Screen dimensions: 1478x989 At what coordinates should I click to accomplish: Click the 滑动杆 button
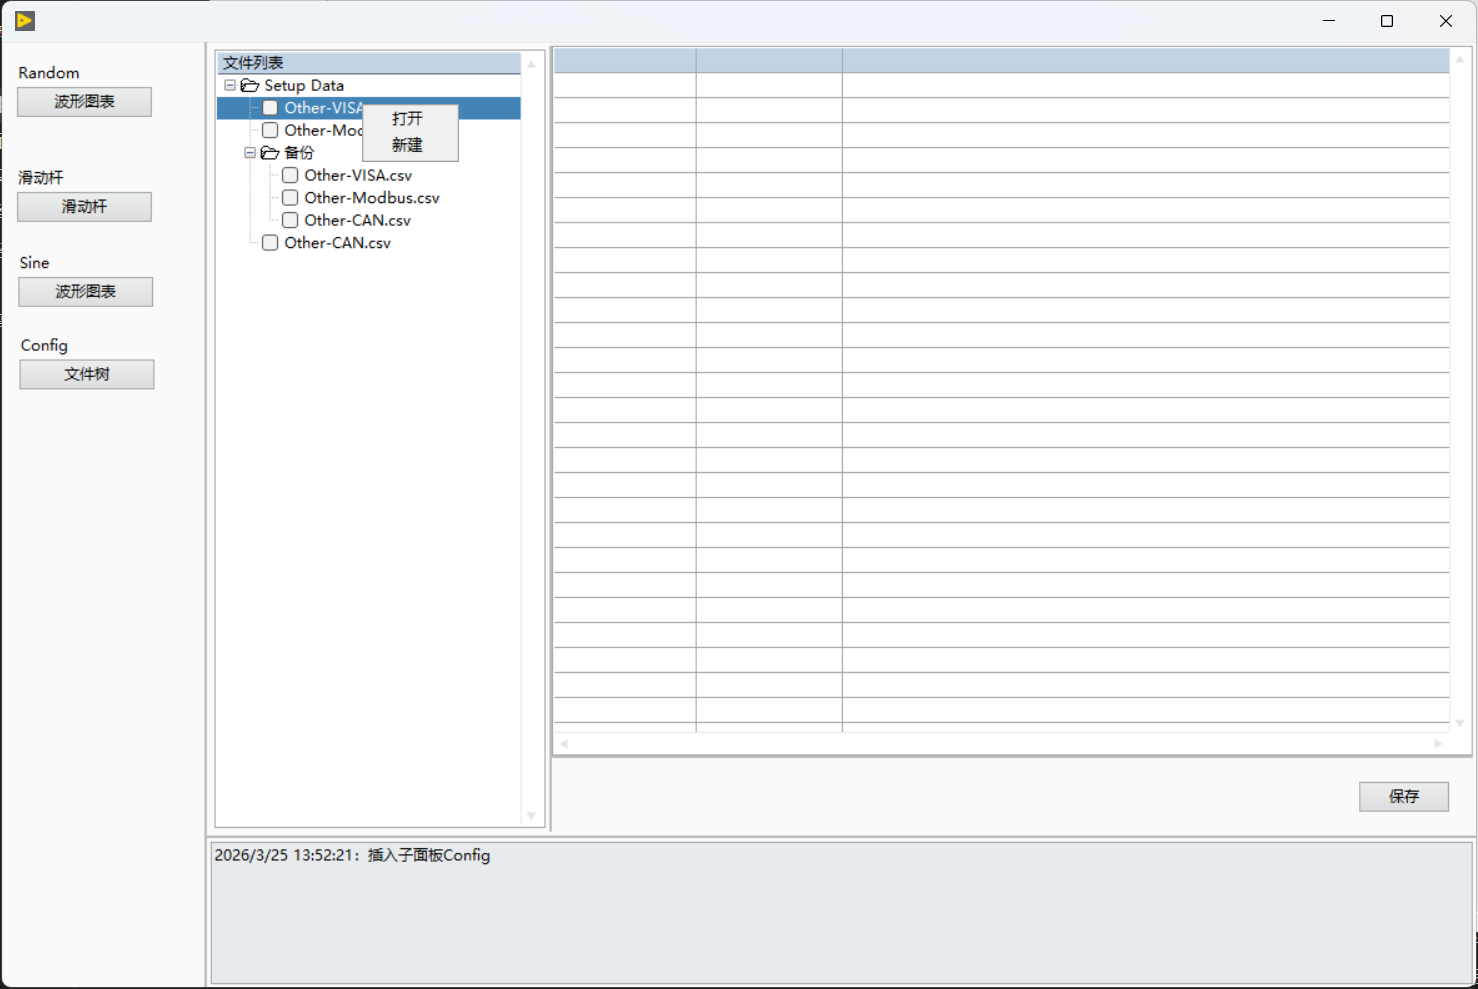click(x=85, y=207)
